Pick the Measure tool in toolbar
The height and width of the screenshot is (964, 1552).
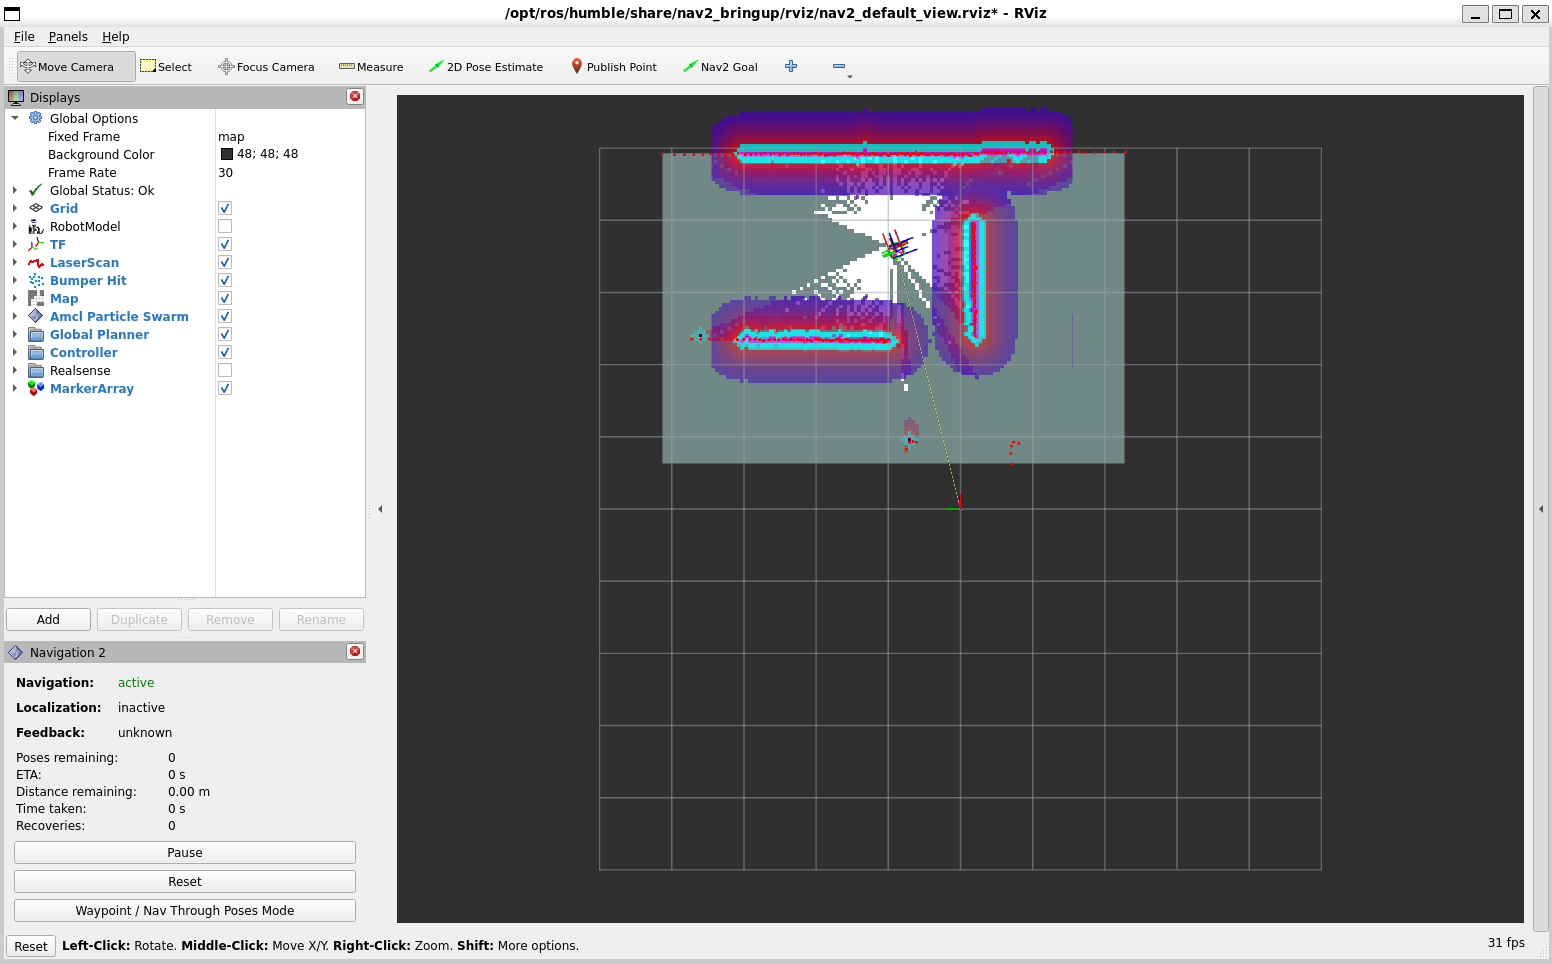click(x=371, y=67)
